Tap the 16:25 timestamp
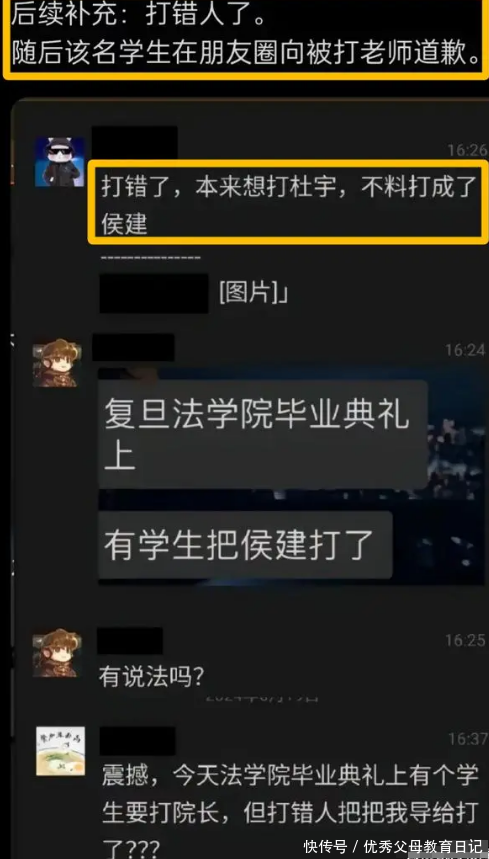Screen dimensions: 489x859 465,640
